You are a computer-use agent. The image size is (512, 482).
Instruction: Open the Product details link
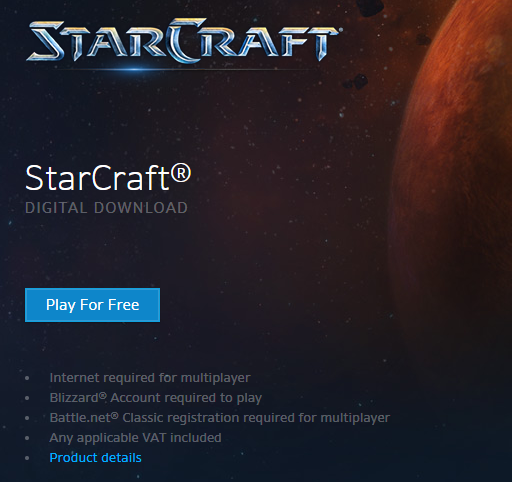(x=95, y=458)
